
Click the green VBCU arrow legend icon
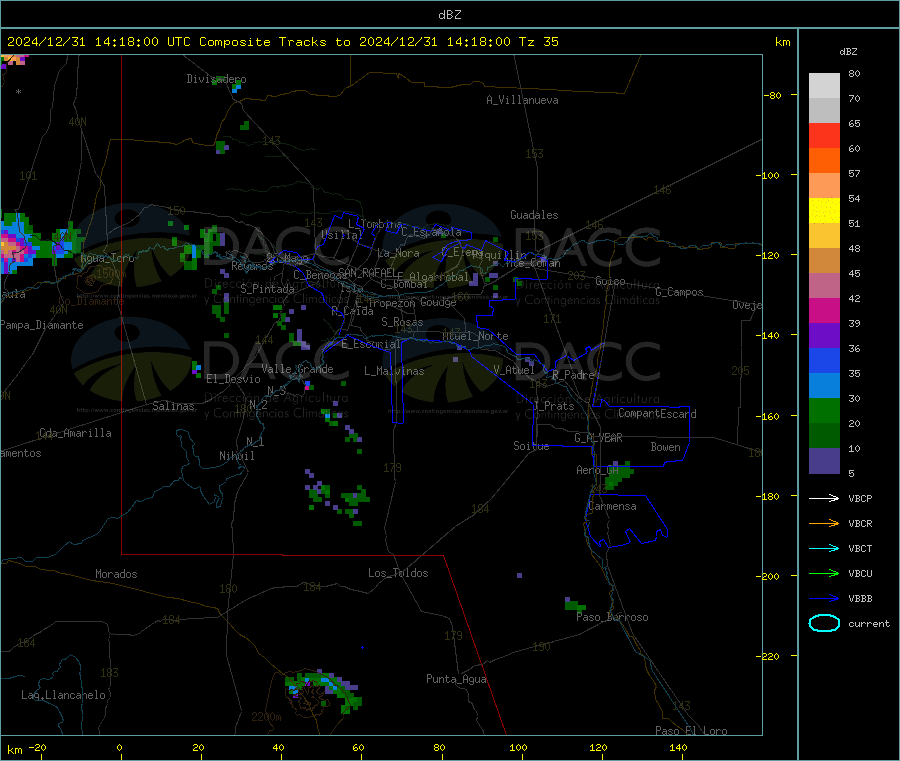click(824, 573)
